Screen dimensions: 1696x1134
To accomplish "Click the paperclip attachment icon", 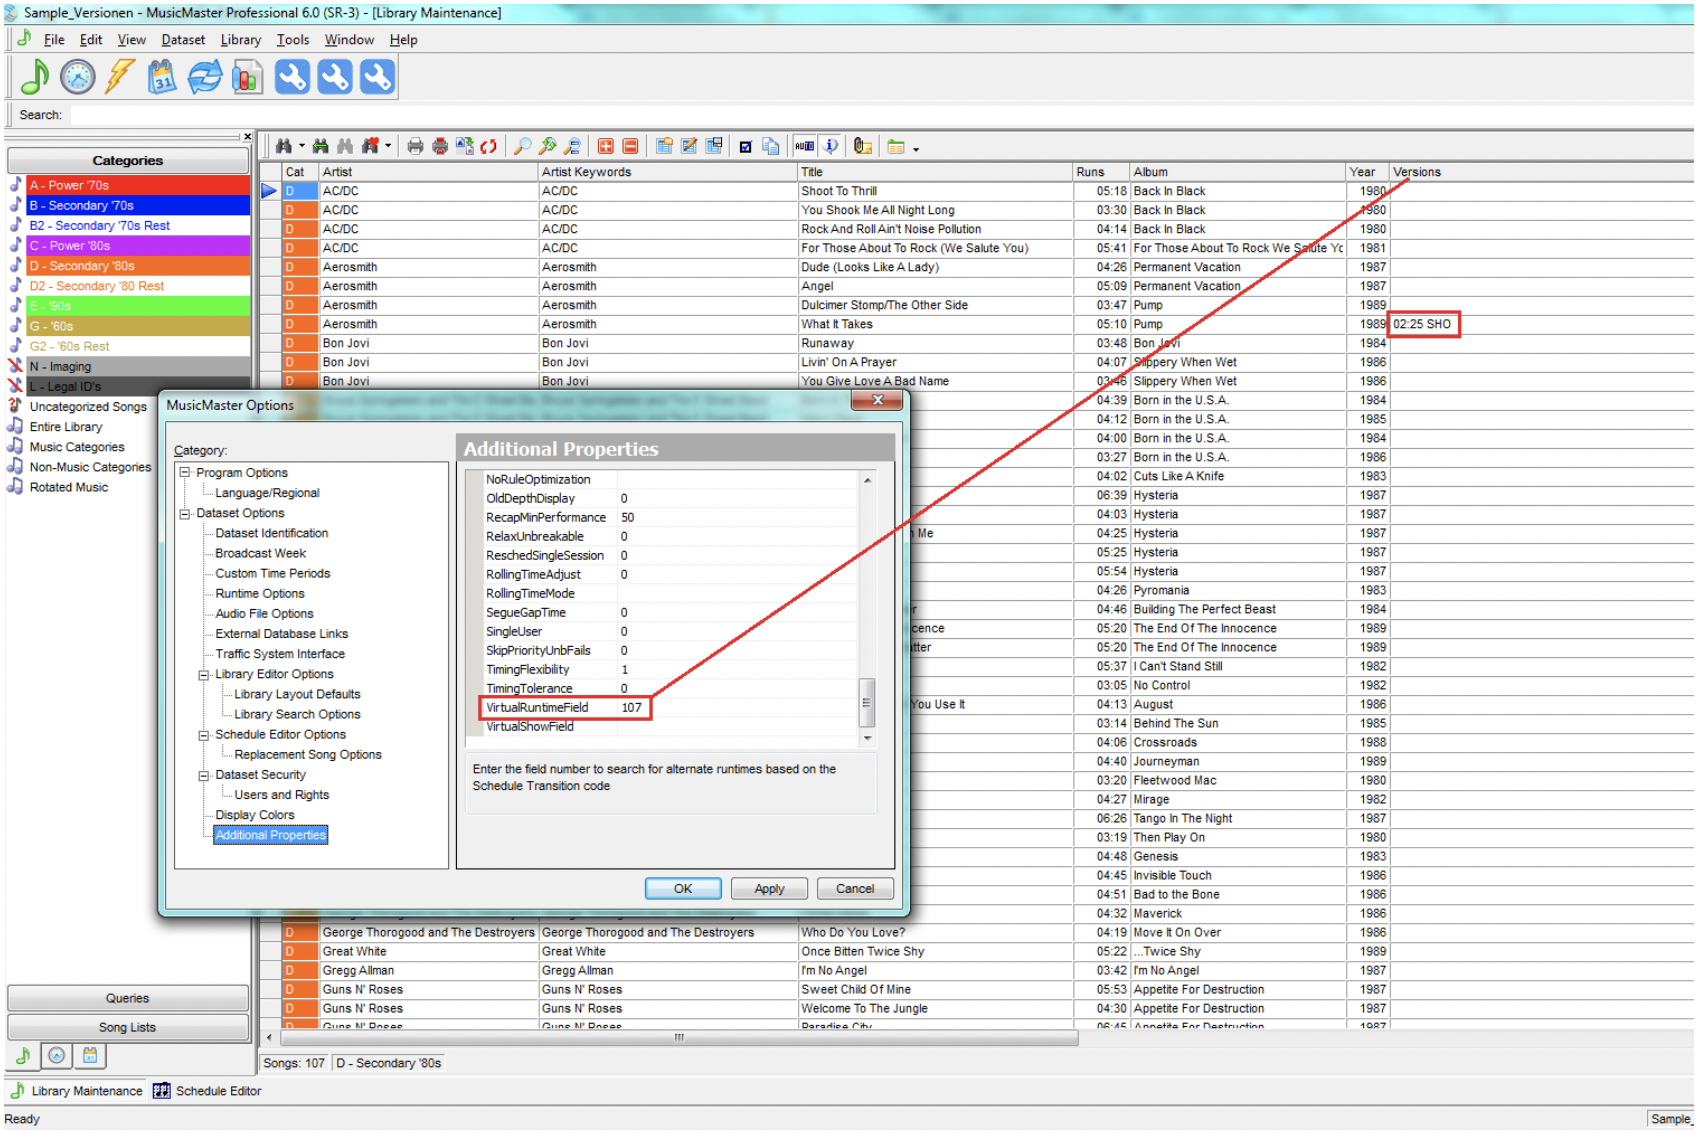I will pos(863,146).
